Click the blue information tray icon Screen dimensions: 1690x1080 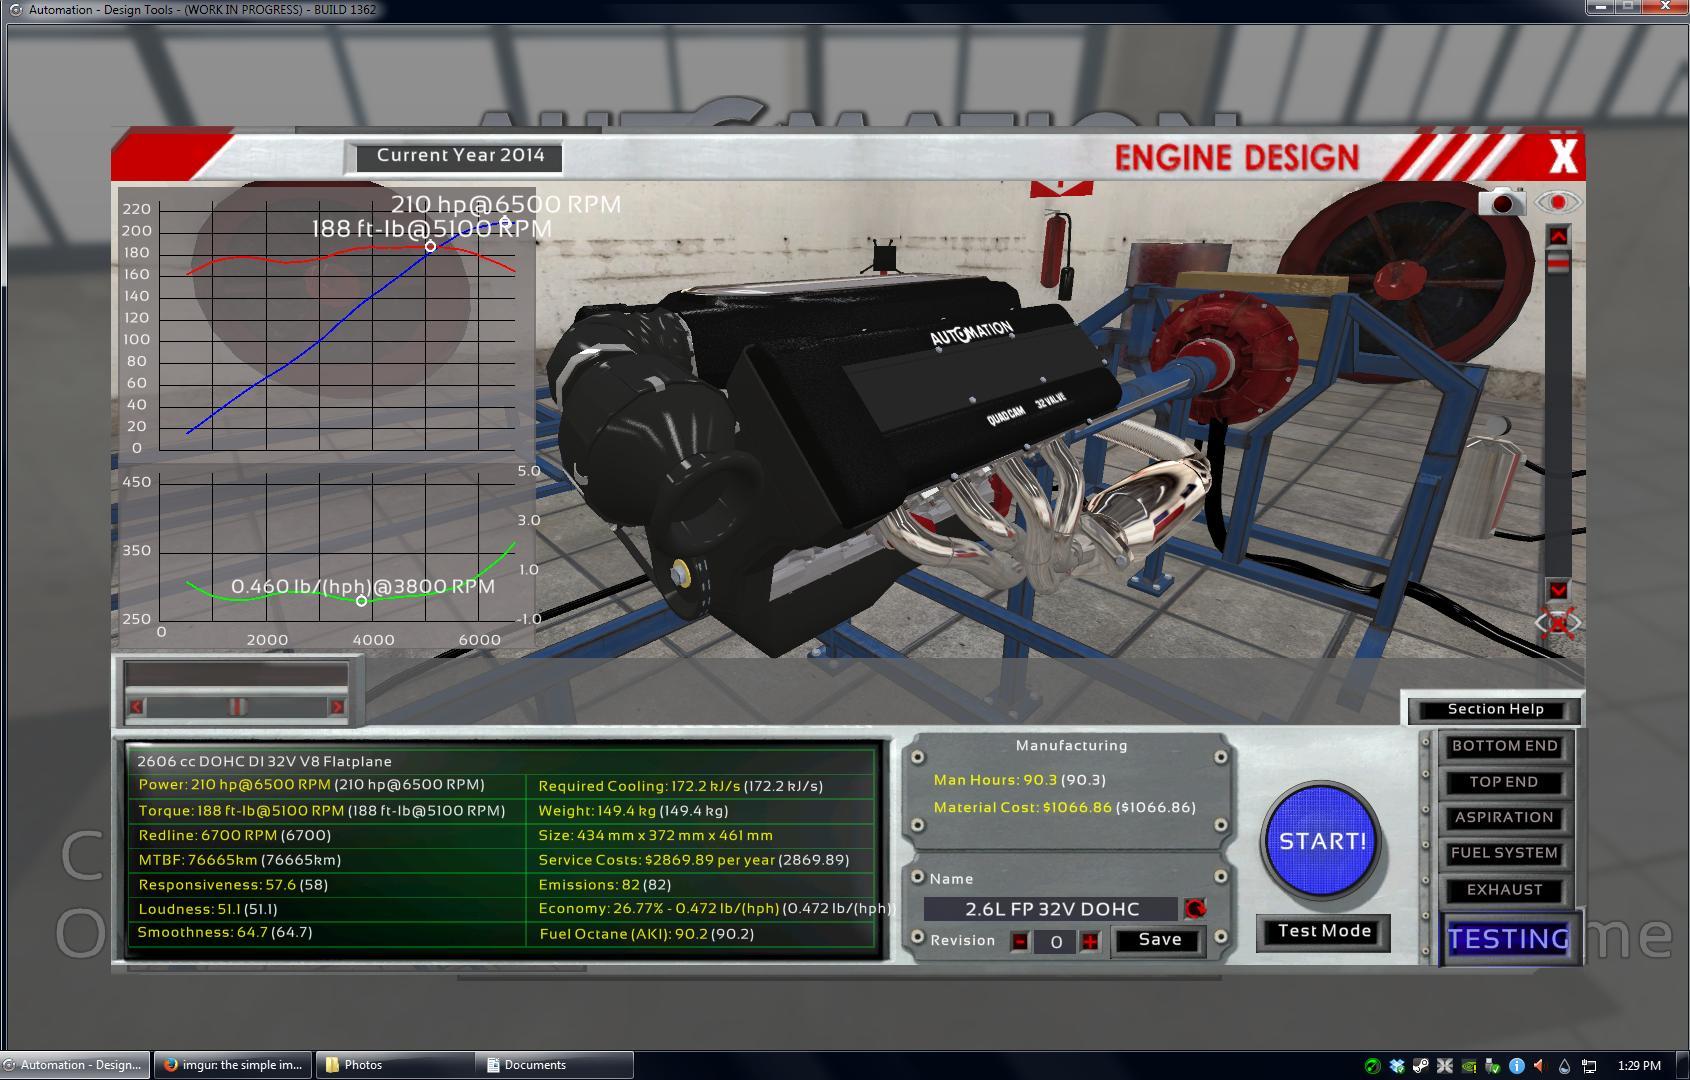(1516, 1066)
